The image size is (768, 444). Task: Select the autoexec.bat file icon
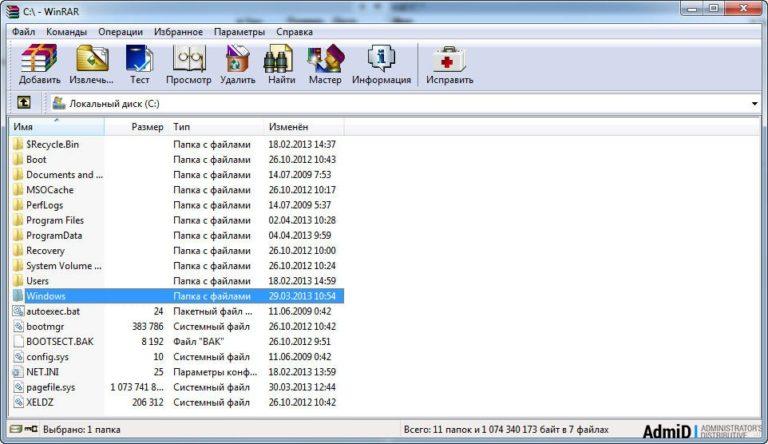18,311
